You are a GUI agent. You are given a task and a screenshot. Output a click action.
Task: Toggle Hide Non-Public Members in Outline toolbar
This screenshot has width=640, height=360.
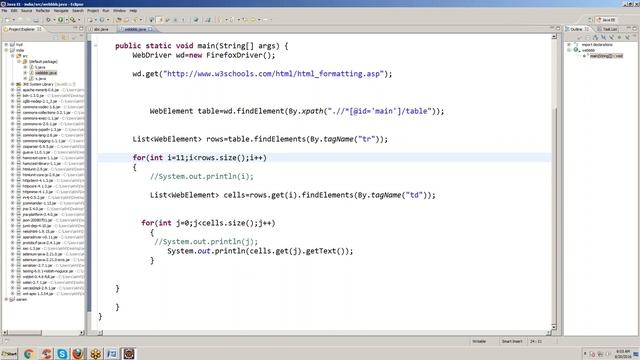[619, 37]
